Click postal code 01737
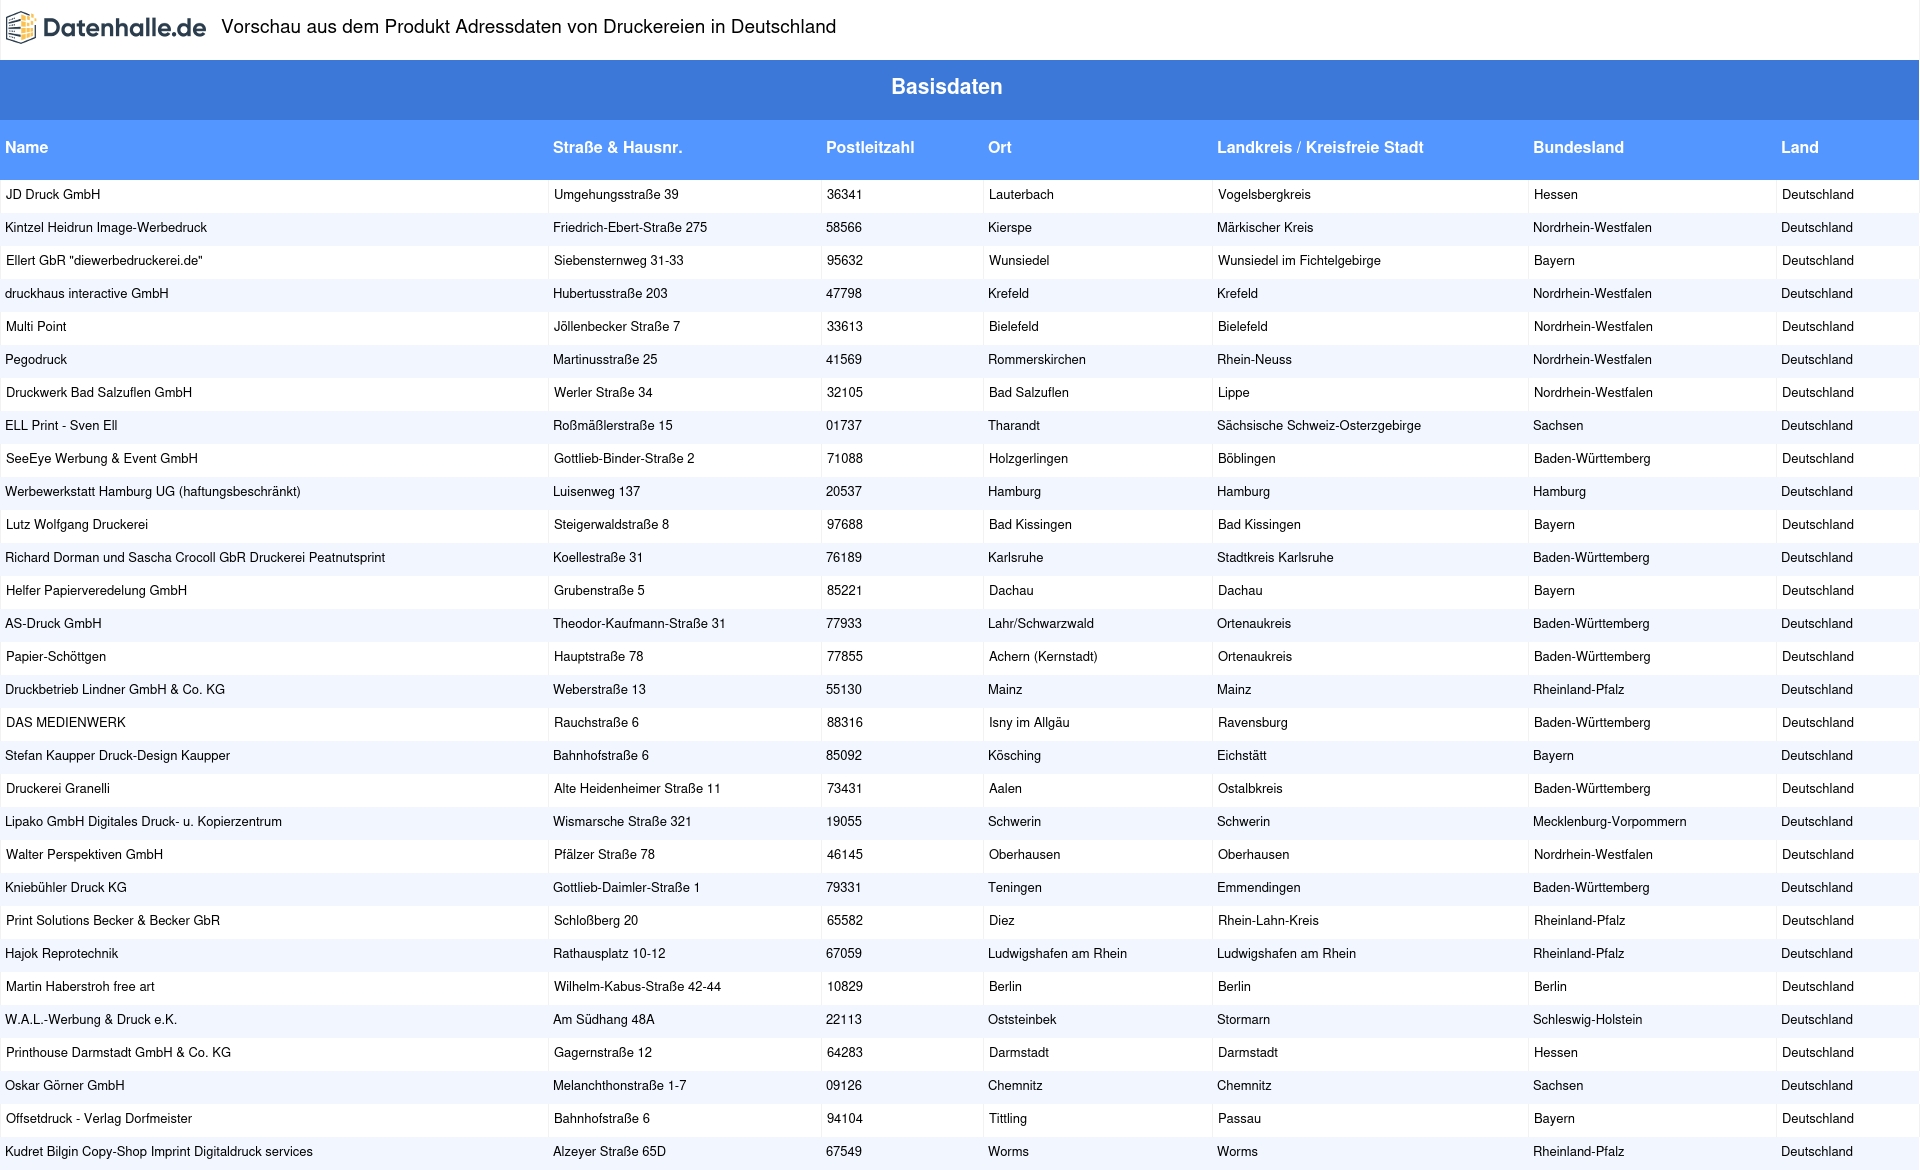 click(844, 426)
